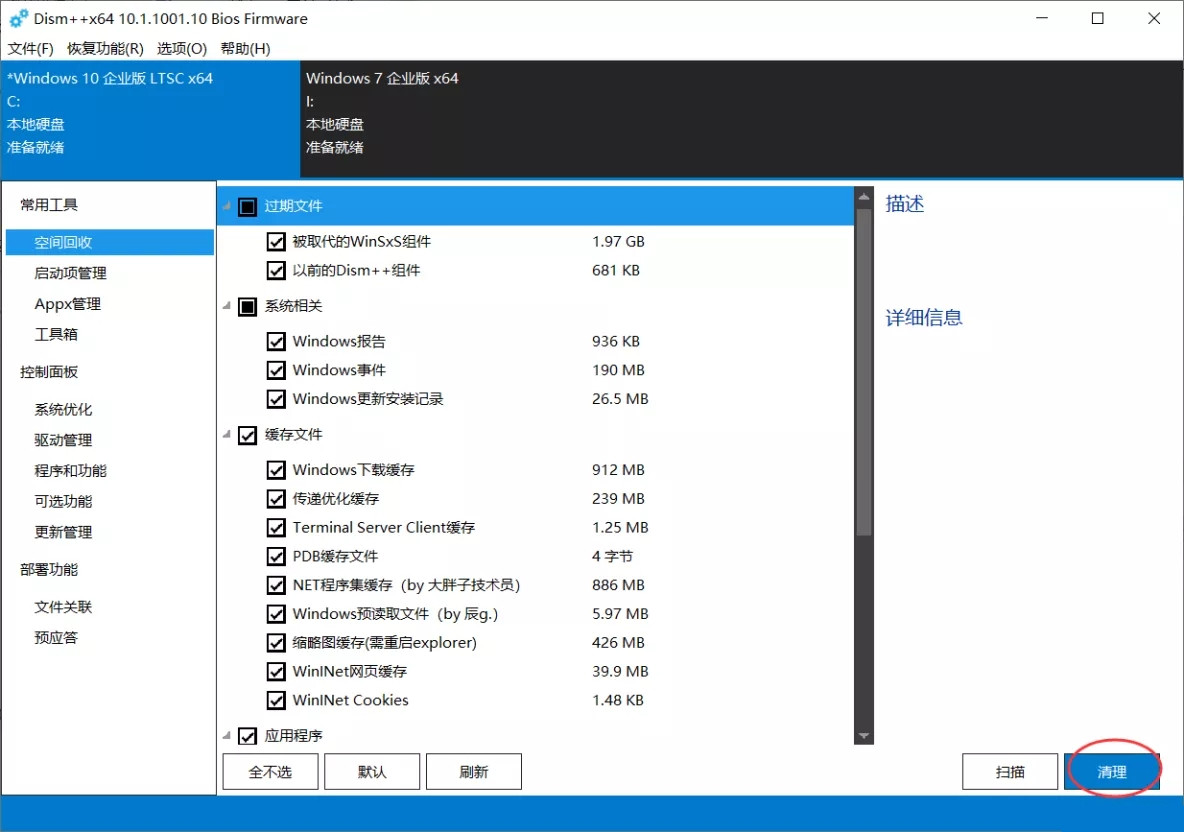The width and height of the screenshot is (1184, 832).
Task: Uncheck Terminal Server Client缓存 checkbox
Action: pyautogui.click(x=276, y=527)
